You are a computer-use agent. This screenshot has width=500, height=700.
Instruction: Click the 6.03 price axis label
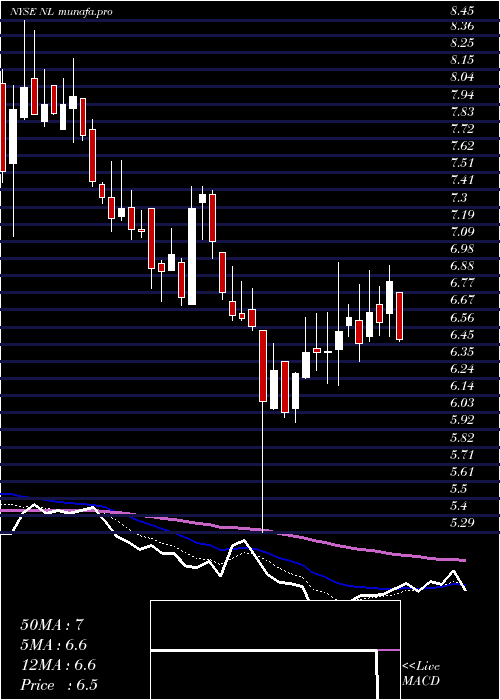click(x=462, y=403)
